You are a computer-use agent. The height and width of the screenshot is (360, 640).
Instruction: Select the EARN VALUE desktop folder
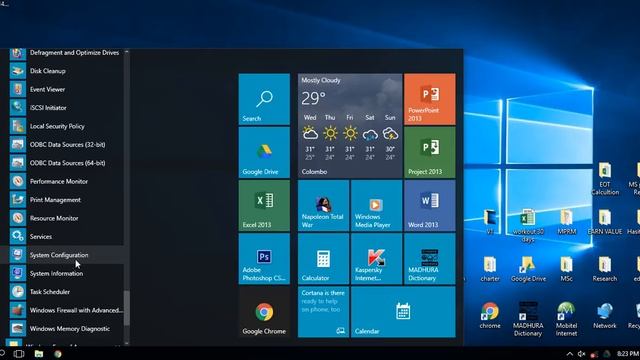click(604, 222)
